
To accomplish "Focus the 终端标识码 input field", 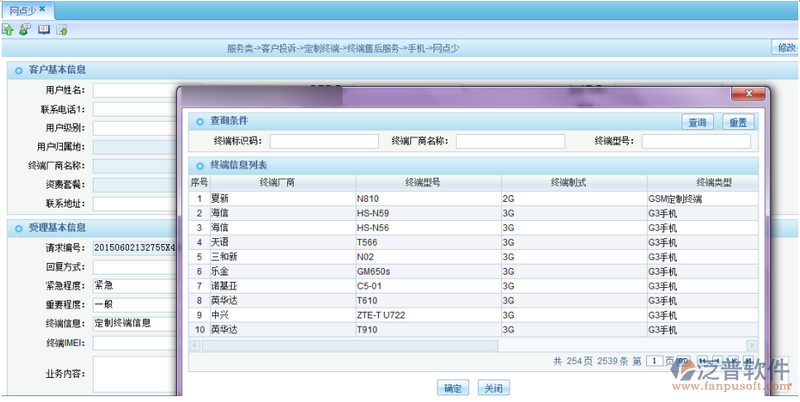I will [x=324, y=142].
